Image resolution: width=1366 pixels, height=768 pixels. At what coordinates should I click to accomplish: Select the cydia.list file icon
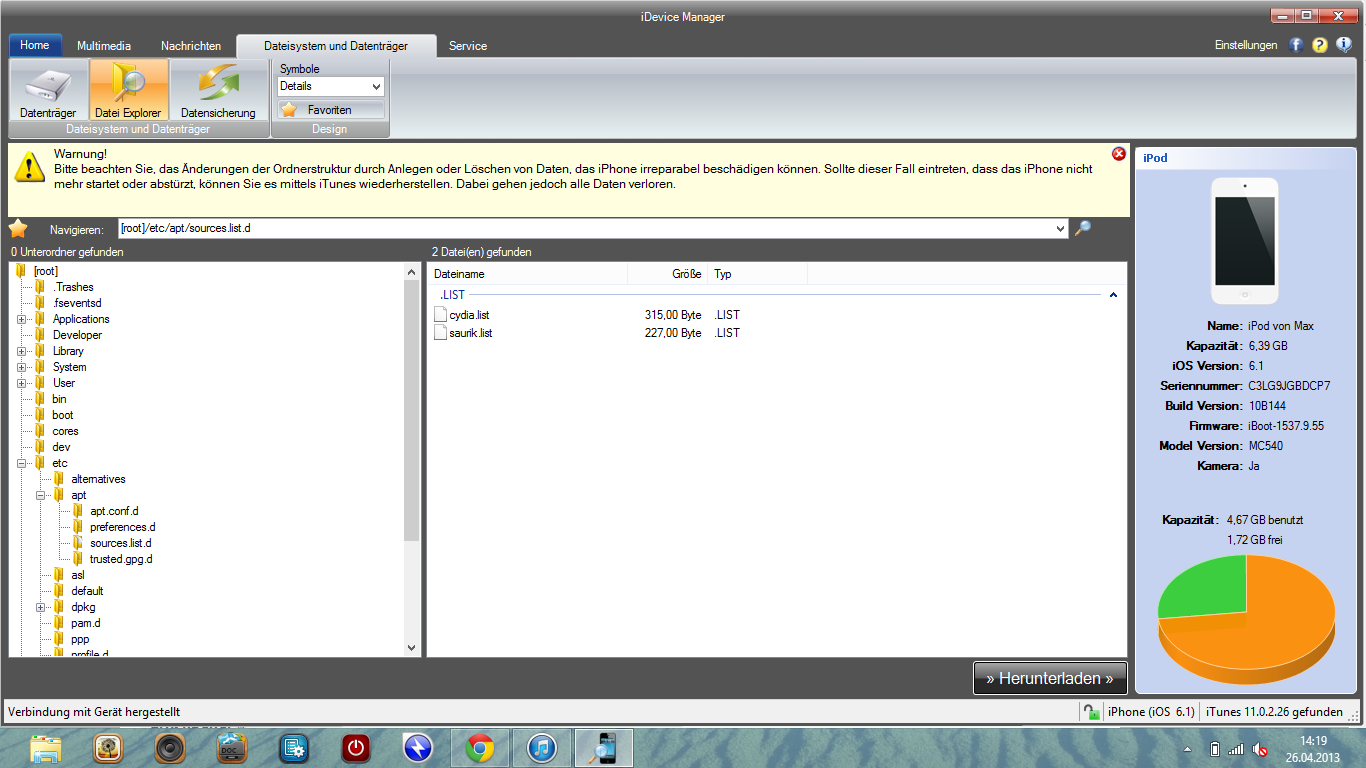[x=441, y=315]
